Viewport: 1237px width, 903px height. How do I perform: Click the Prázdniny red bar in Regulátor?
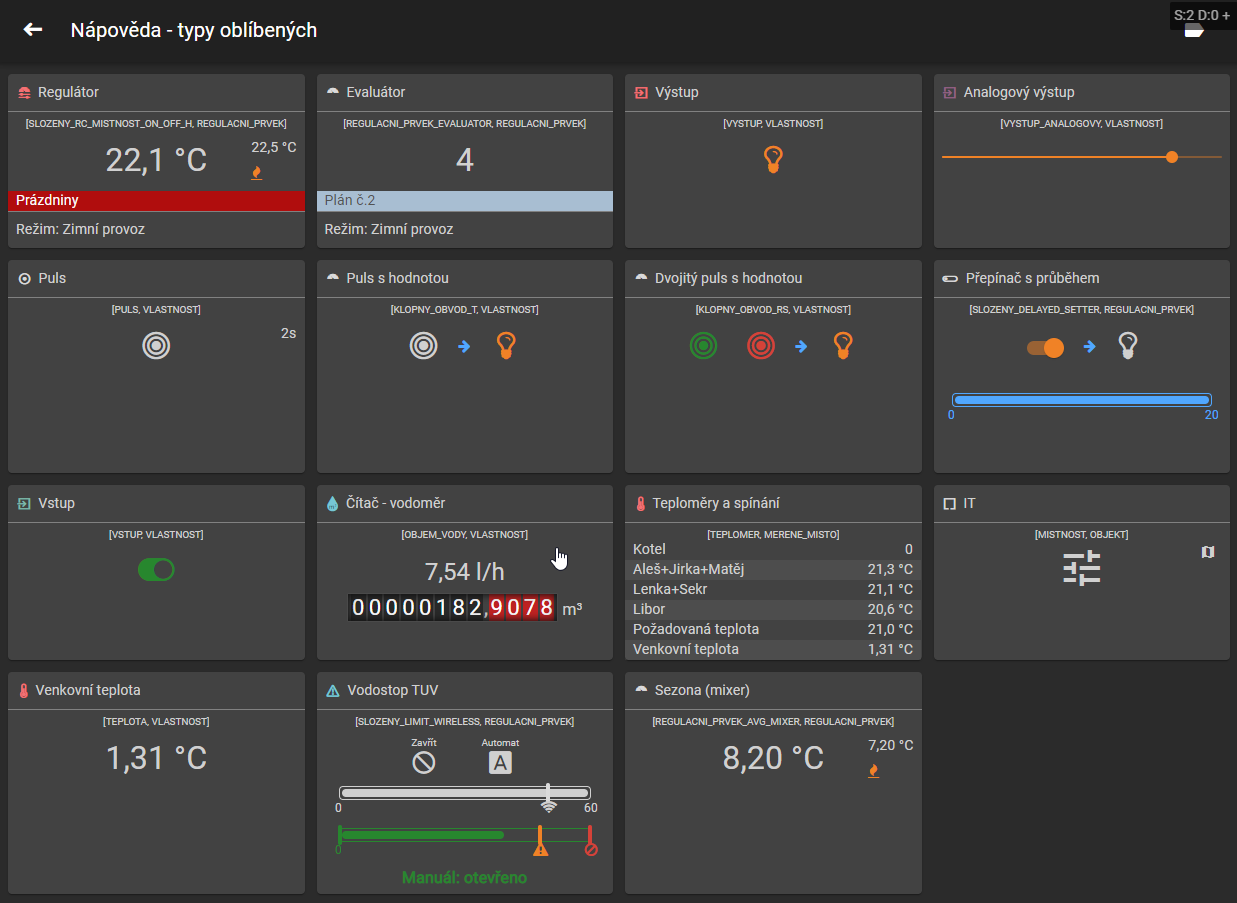click(x=156, y=201)
